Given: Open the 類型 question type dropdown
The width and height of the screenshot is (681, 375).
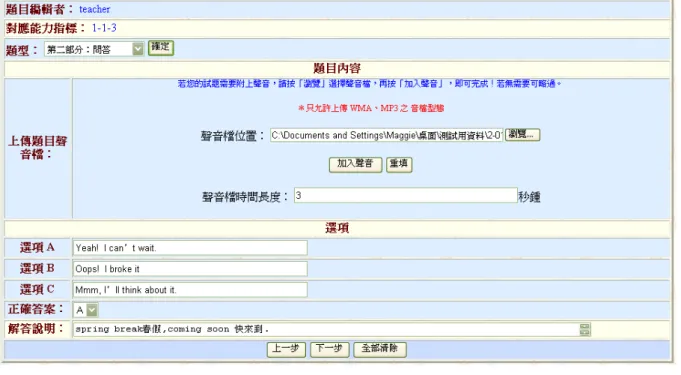Looking at the screenshot, I should (94, 49).
